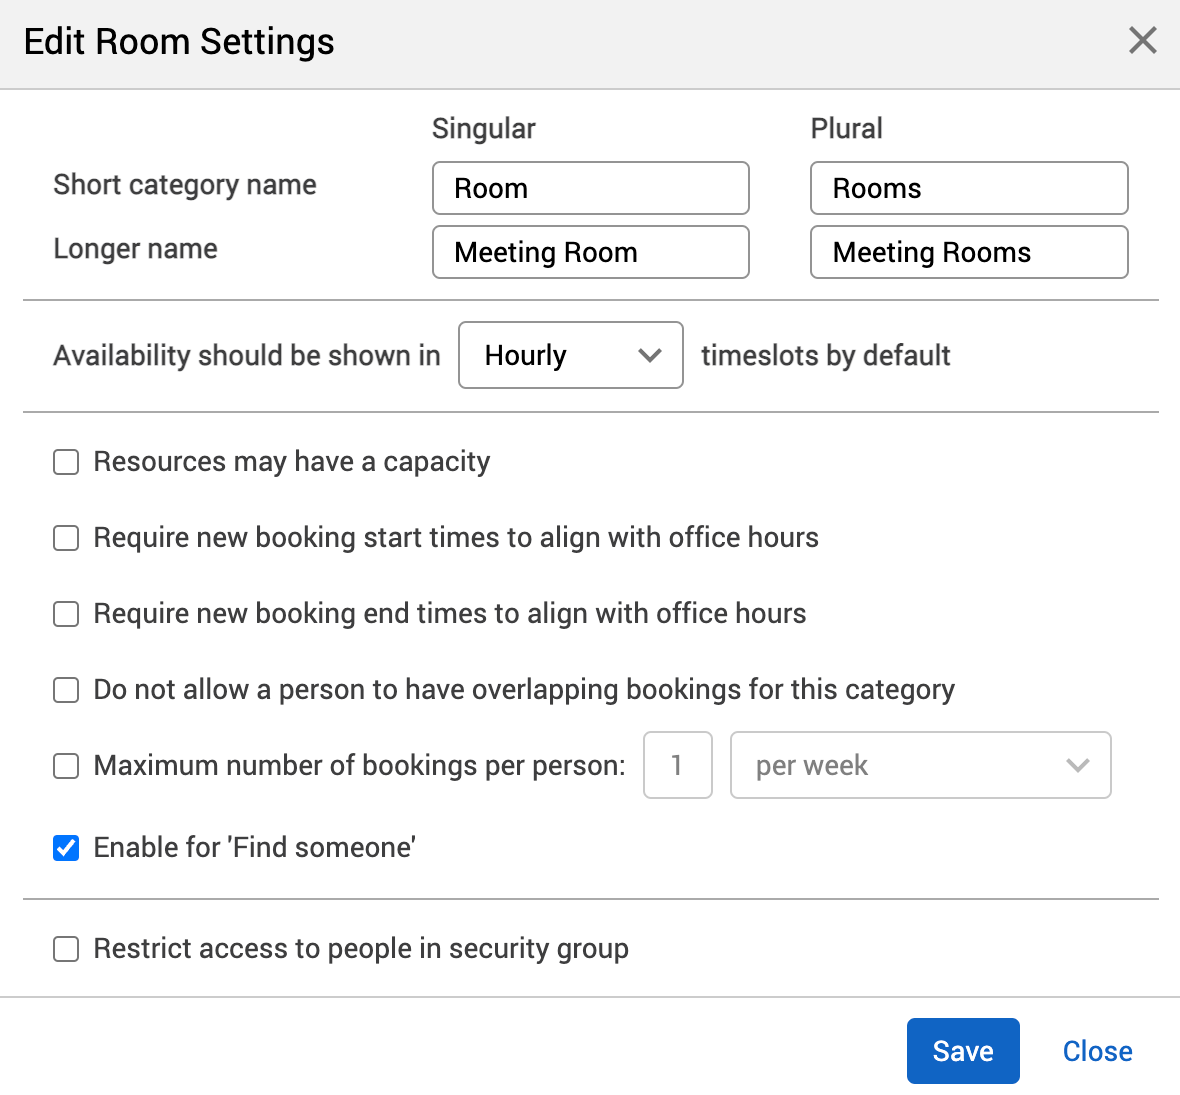Click the Close link

point(1097,1051)
